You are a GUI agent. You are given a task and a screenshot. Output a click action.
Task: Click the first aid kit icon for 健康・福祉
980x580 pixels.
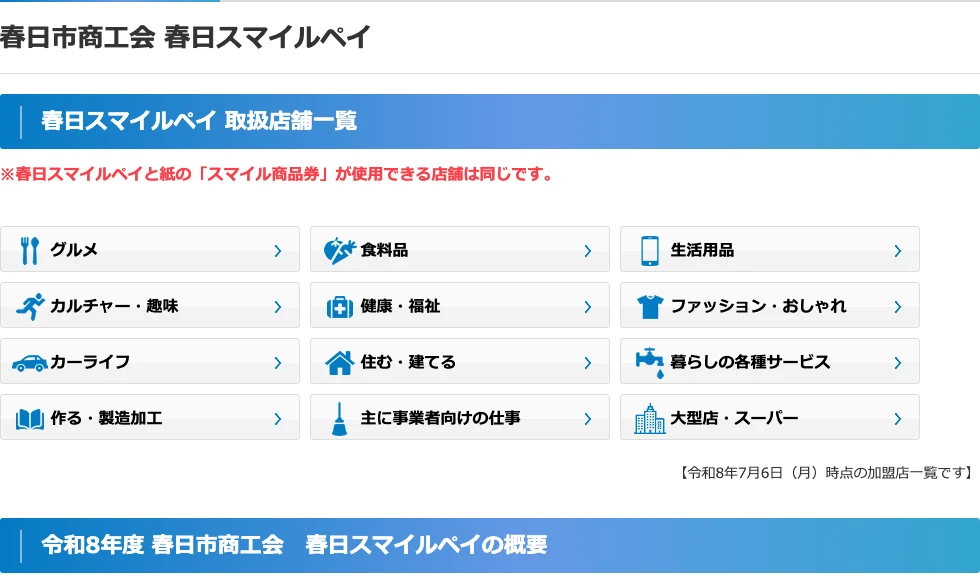click(x=339, y=307)
